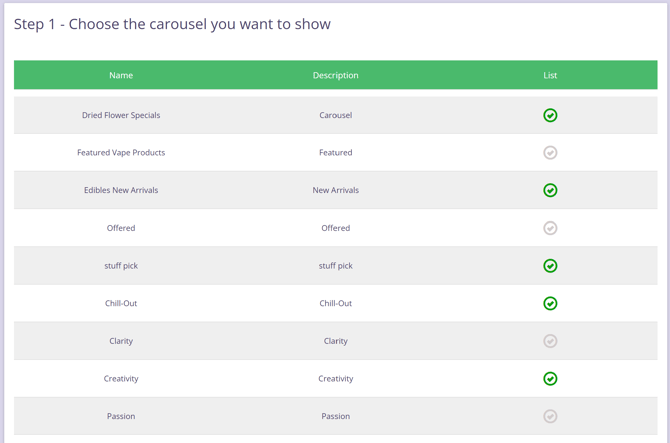The width and height of the screenshot is (670, 443).
Task: Enable the Featured Vape Products carousel checkmark
Action: [x=550, y=153]
